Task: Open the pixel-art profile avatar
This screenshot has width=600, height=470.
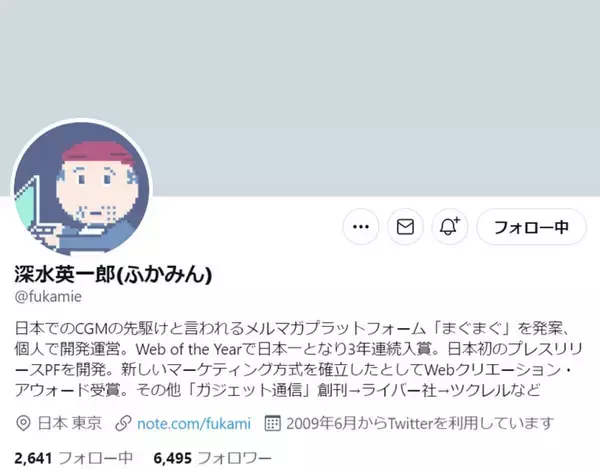Action: pyautogui.click(x=82, y=188)
